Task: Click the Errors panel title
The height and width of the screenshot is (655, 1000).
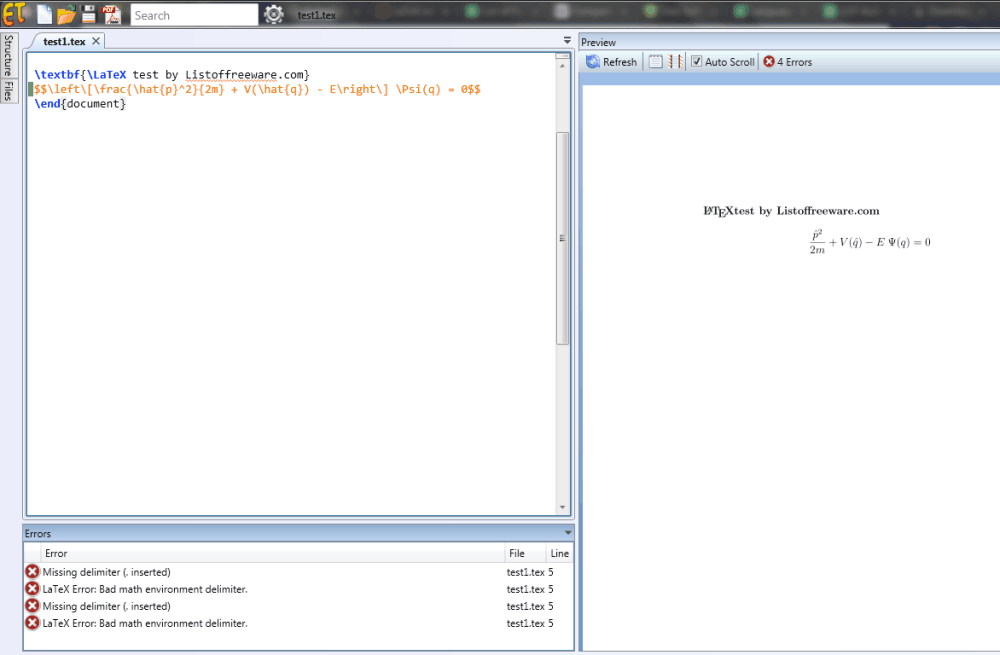Action: 38,533
